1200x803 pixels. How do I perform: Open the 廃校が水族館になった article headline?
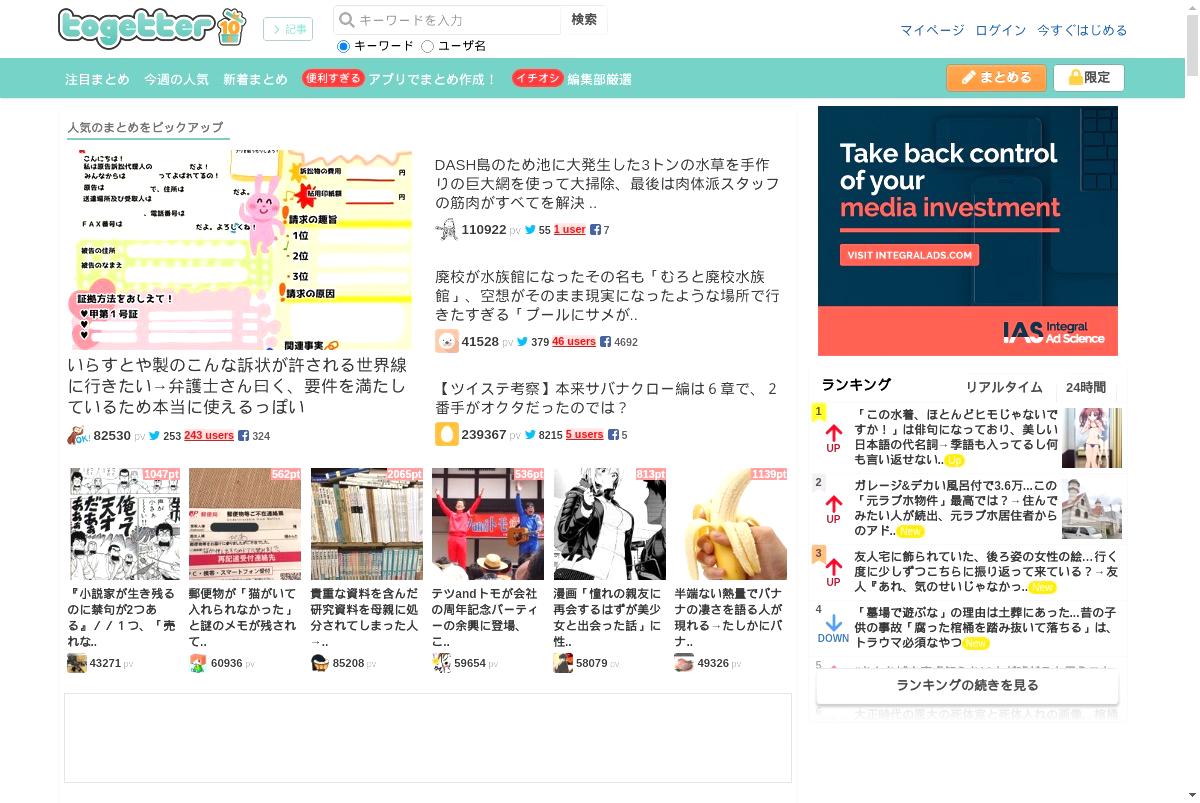click(606, 296)
